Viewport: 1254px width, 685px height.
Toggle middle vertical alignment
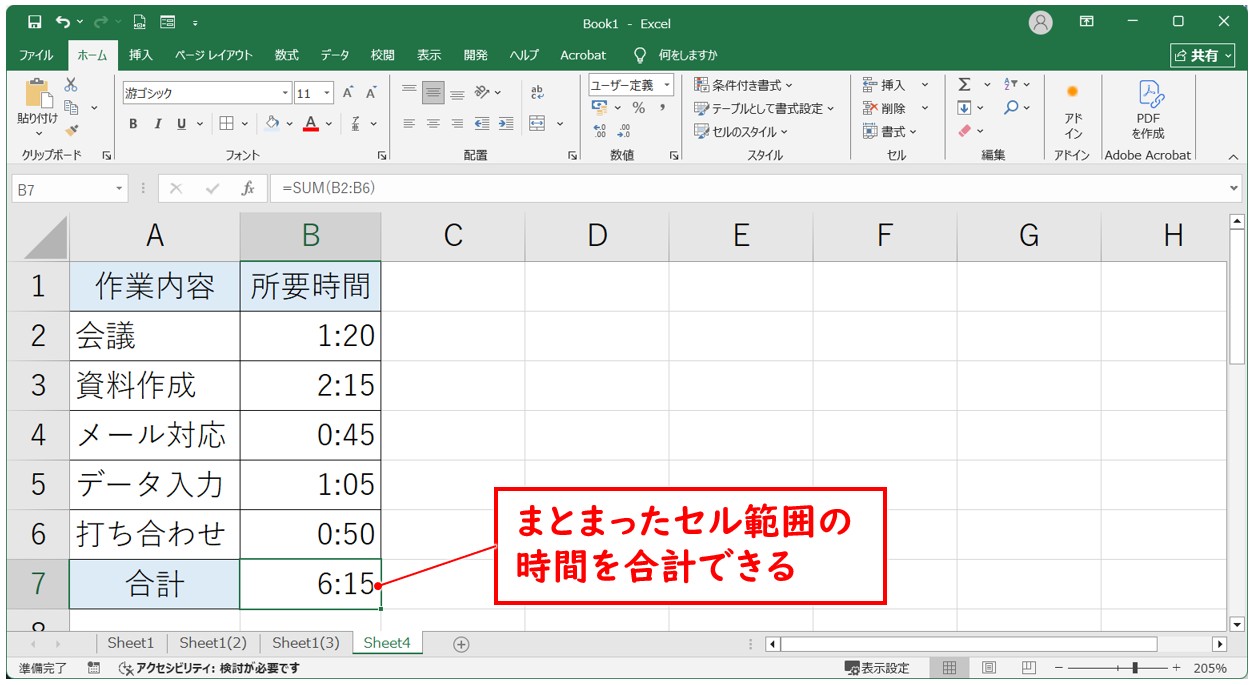(x=433, y=93)
